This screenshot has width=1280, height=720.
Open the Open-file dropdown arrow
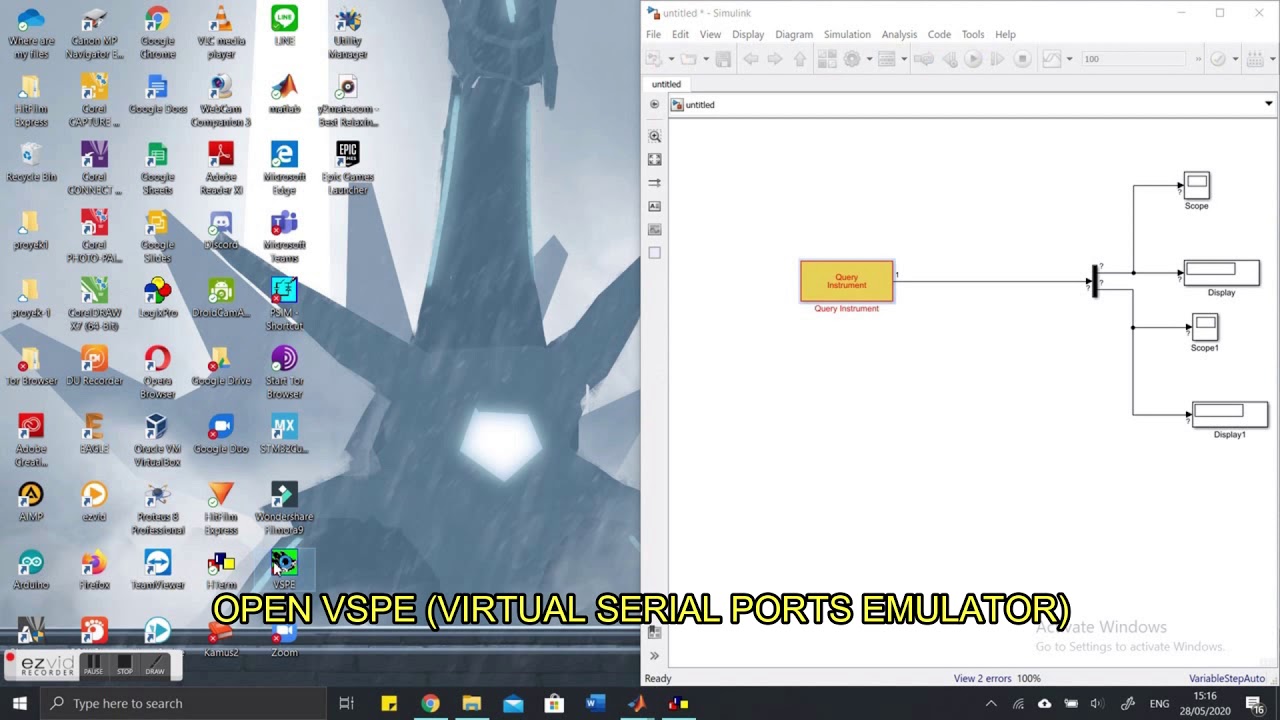click(706, 59)
